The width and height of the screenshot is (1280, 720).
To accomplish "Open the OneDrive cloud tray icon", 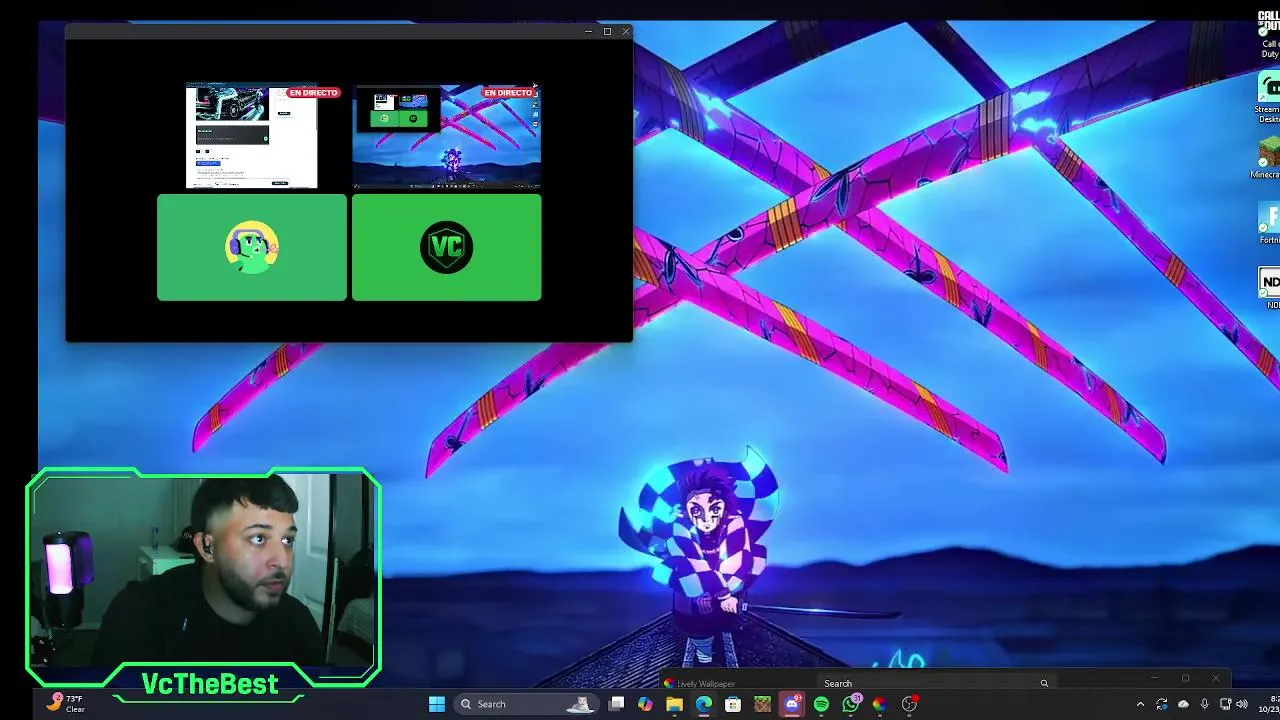I will [1183, 704].
